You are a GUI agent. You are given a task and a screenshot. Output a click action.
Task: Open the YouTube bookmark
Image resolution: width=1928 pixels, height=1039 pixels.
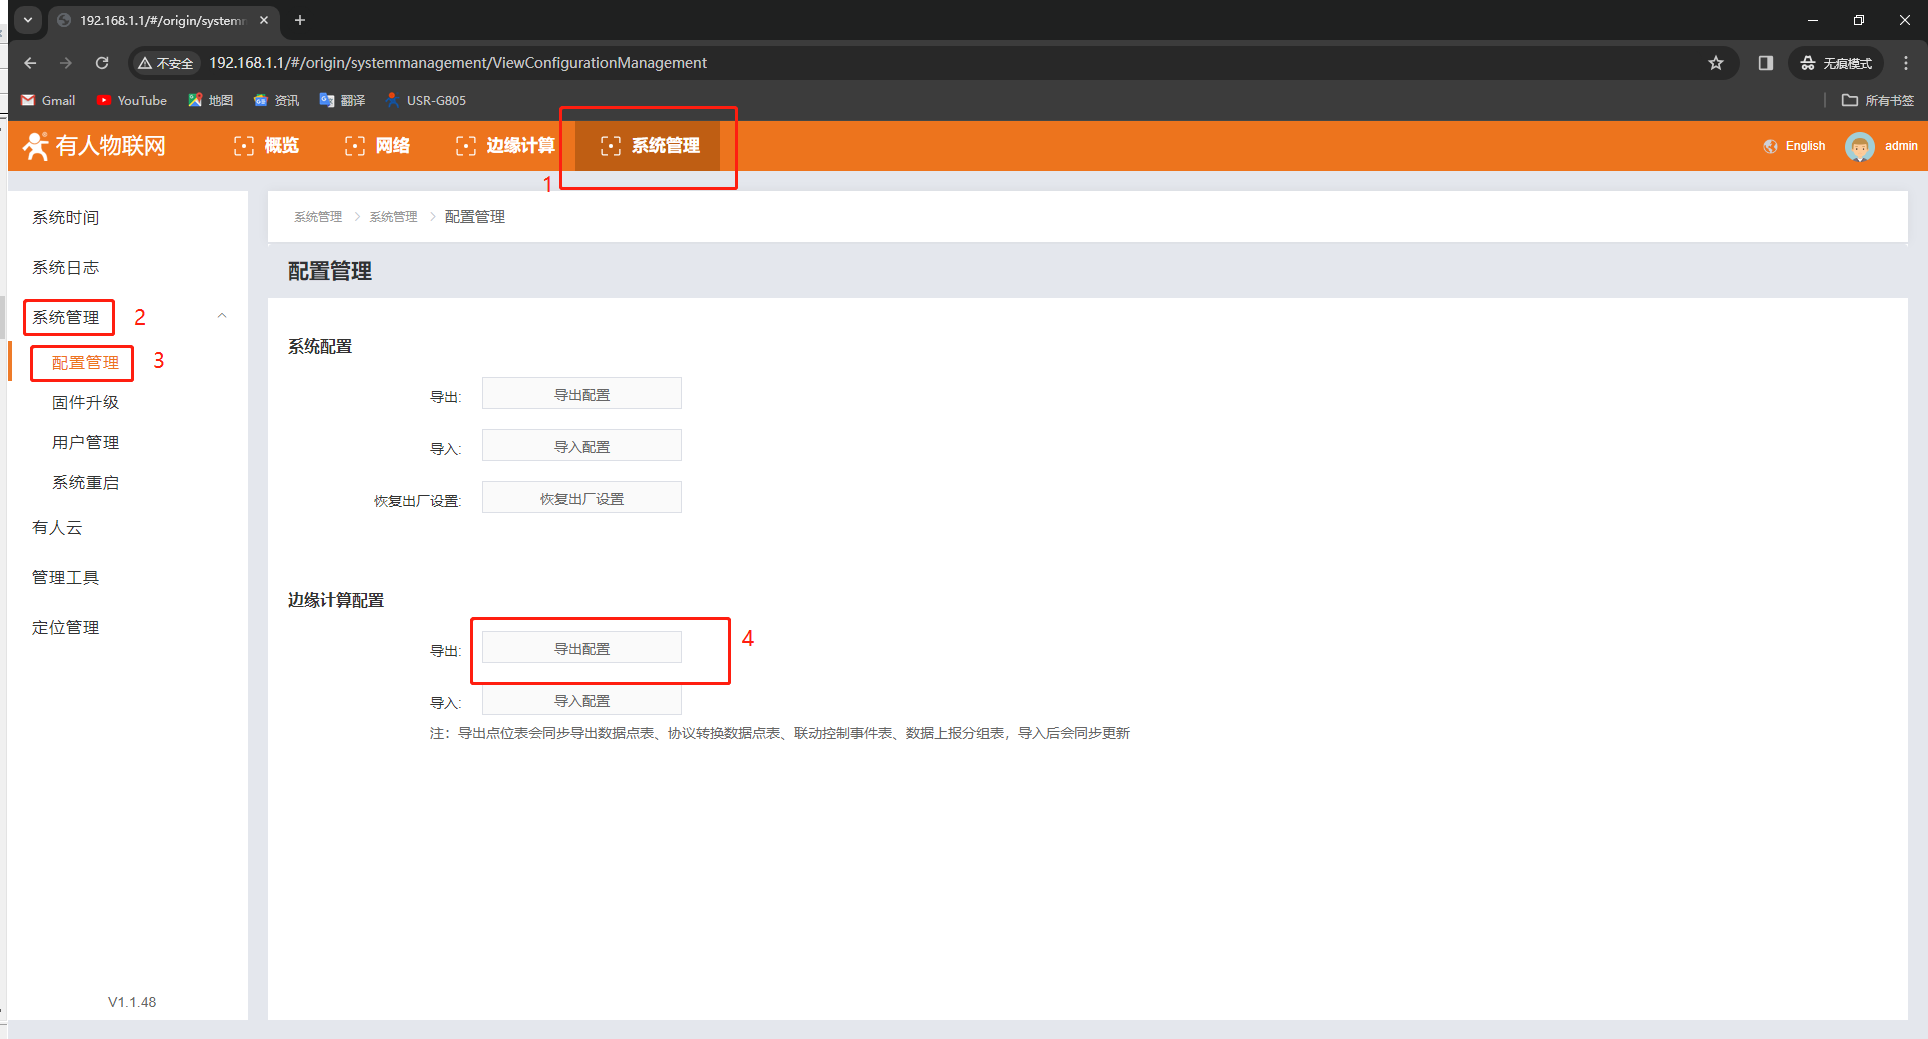coord(132,100)
